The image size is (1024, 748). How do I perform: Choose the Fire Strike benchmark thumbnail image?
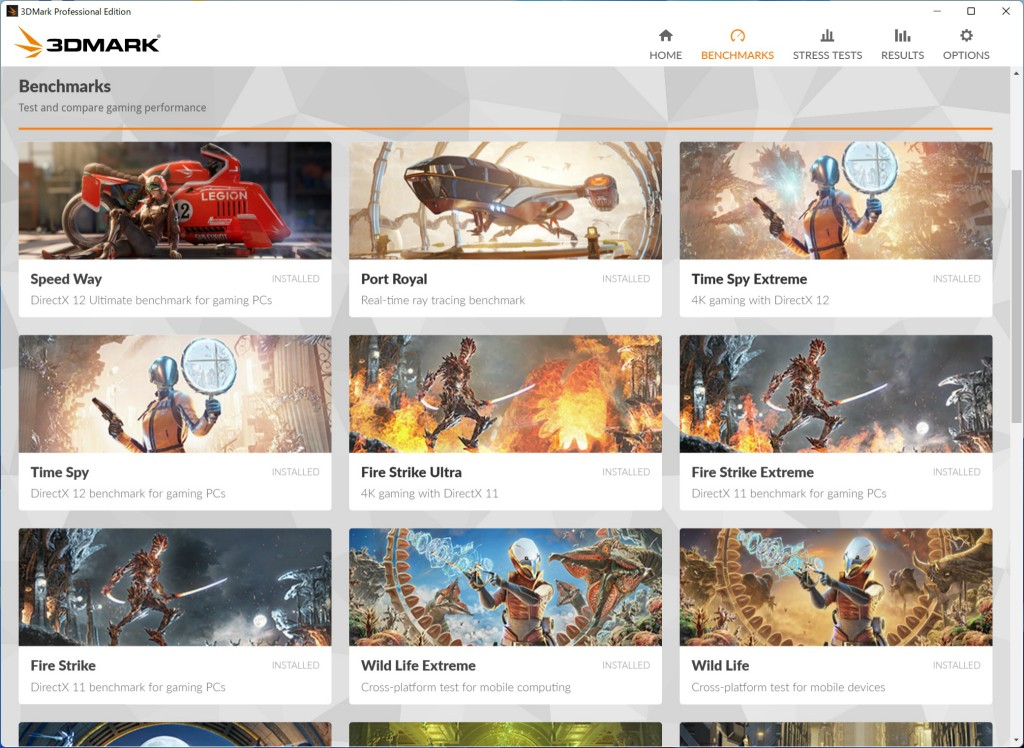[175, 587]
